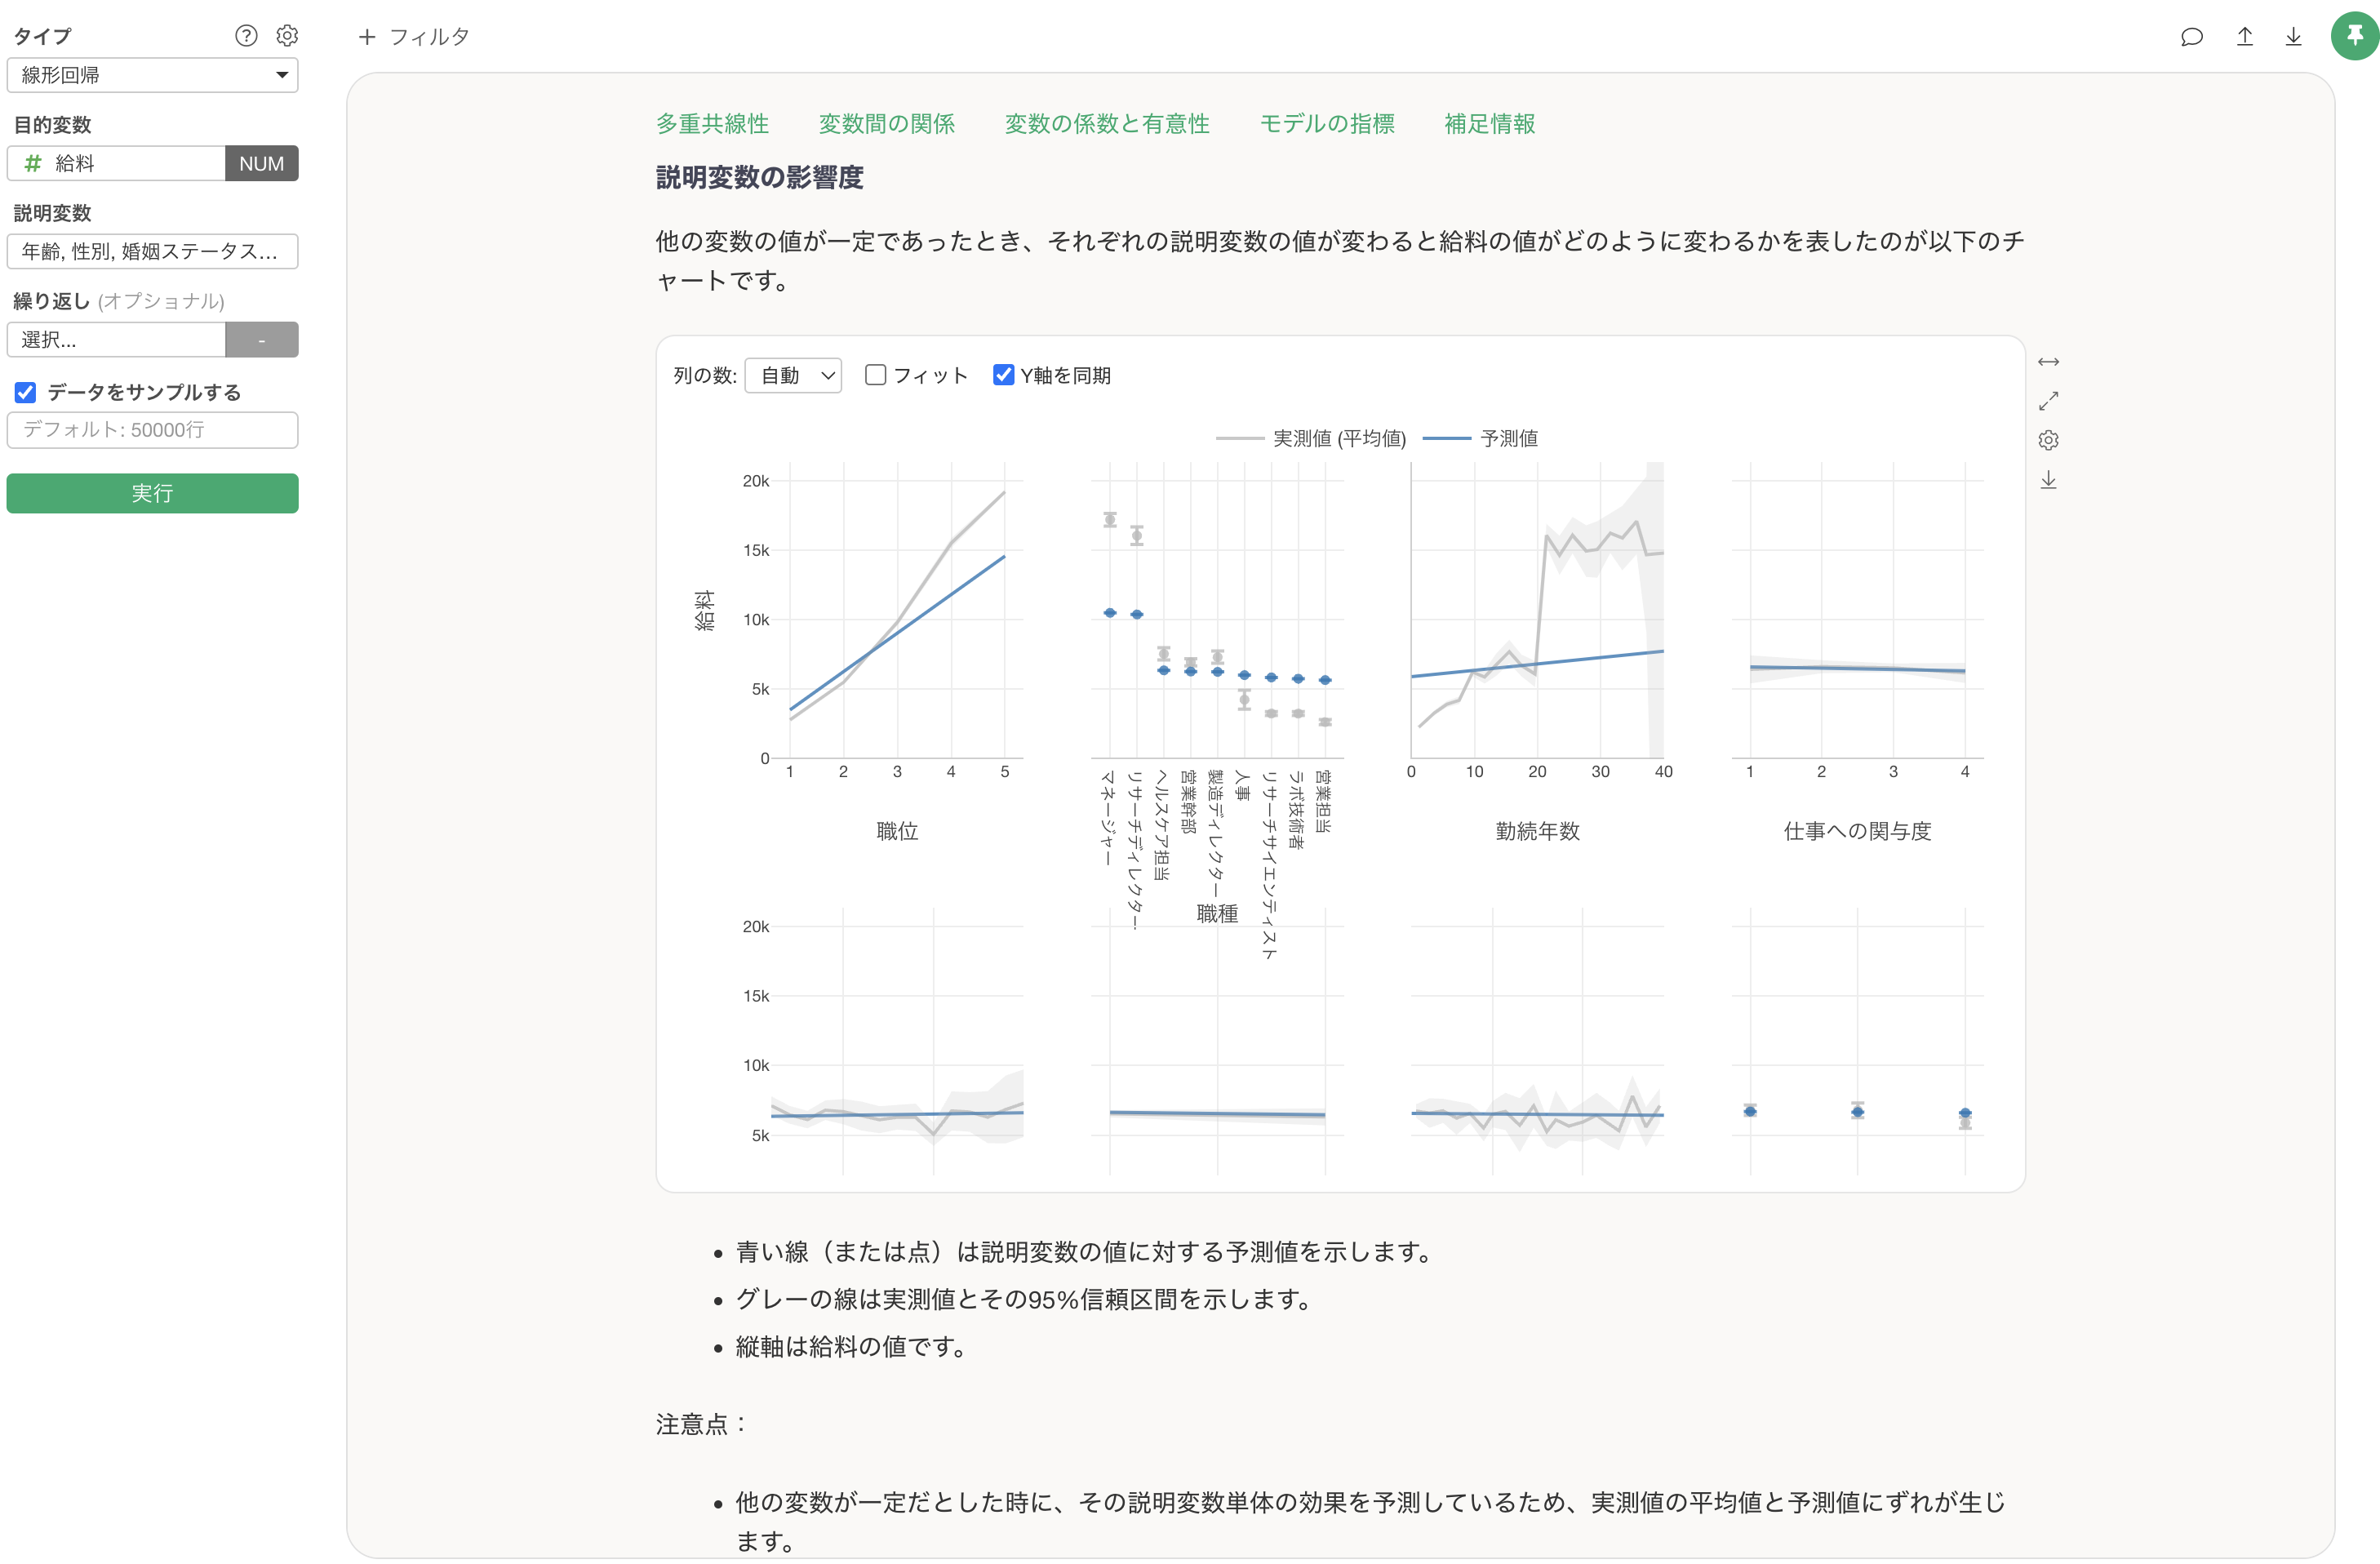Open the 繰り返し 選択 dropdown
2380x1564 pixels.
click(x=116, y=340)
